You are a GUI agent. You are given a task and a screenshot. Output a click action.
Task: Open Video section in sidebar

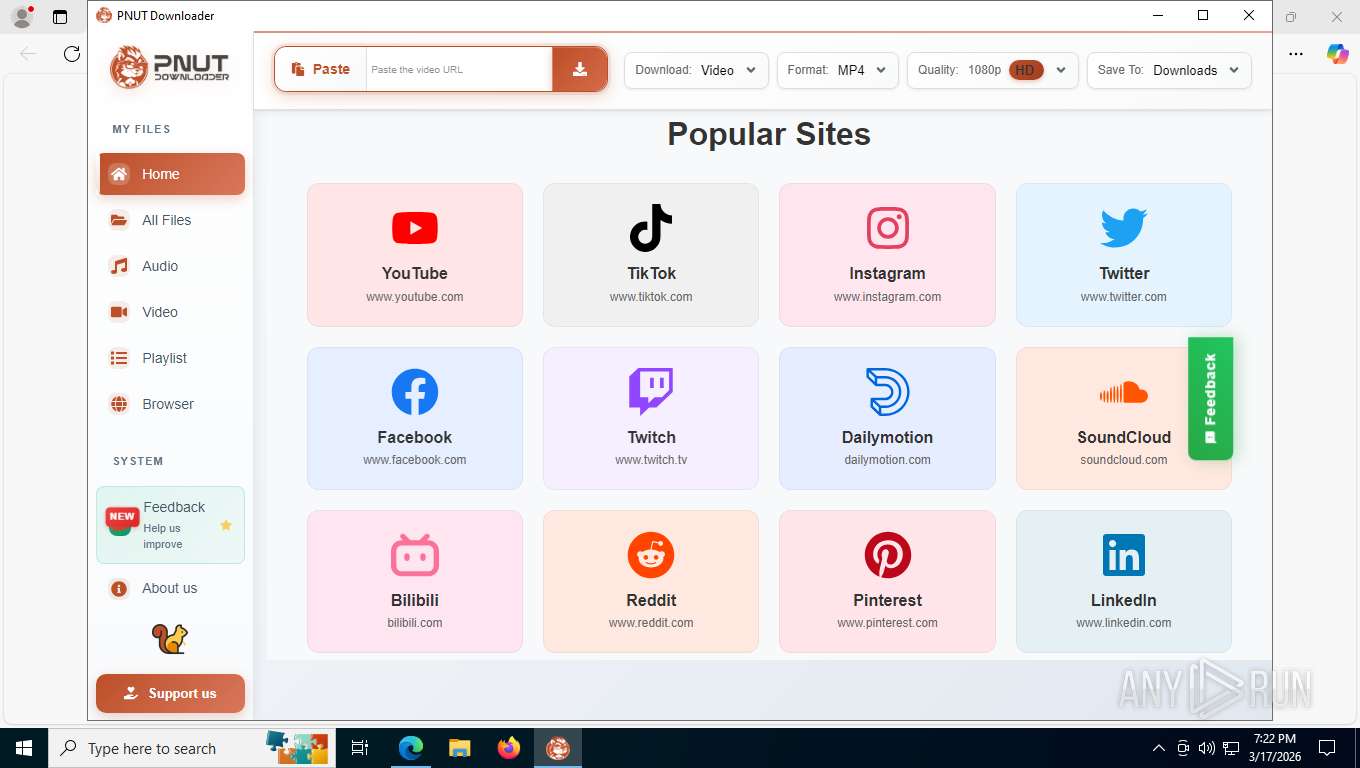172,312
